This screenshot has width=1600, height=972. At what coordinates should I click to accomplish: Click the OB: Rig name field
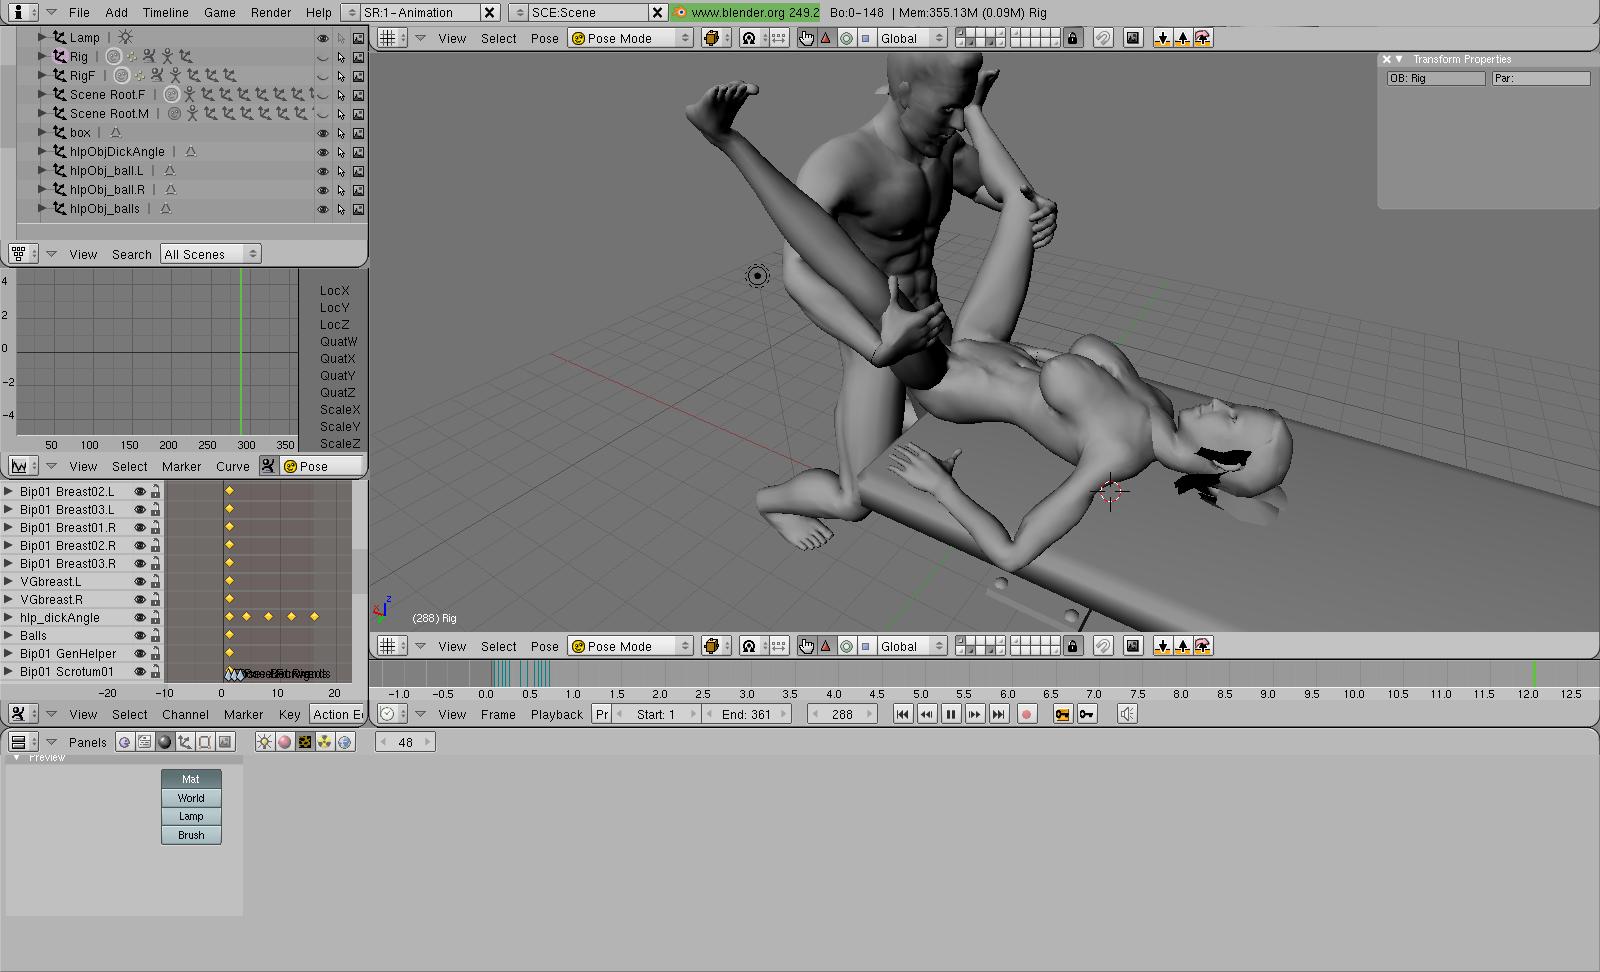point(1435,78)
